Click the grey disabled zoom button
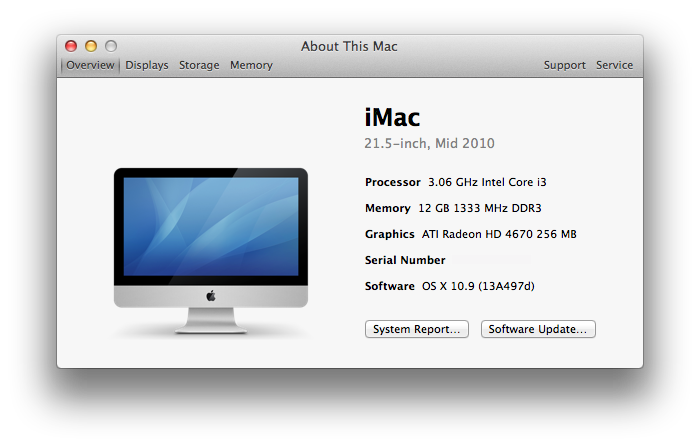This screenshot has height=447, width=700. click(111, 46)
